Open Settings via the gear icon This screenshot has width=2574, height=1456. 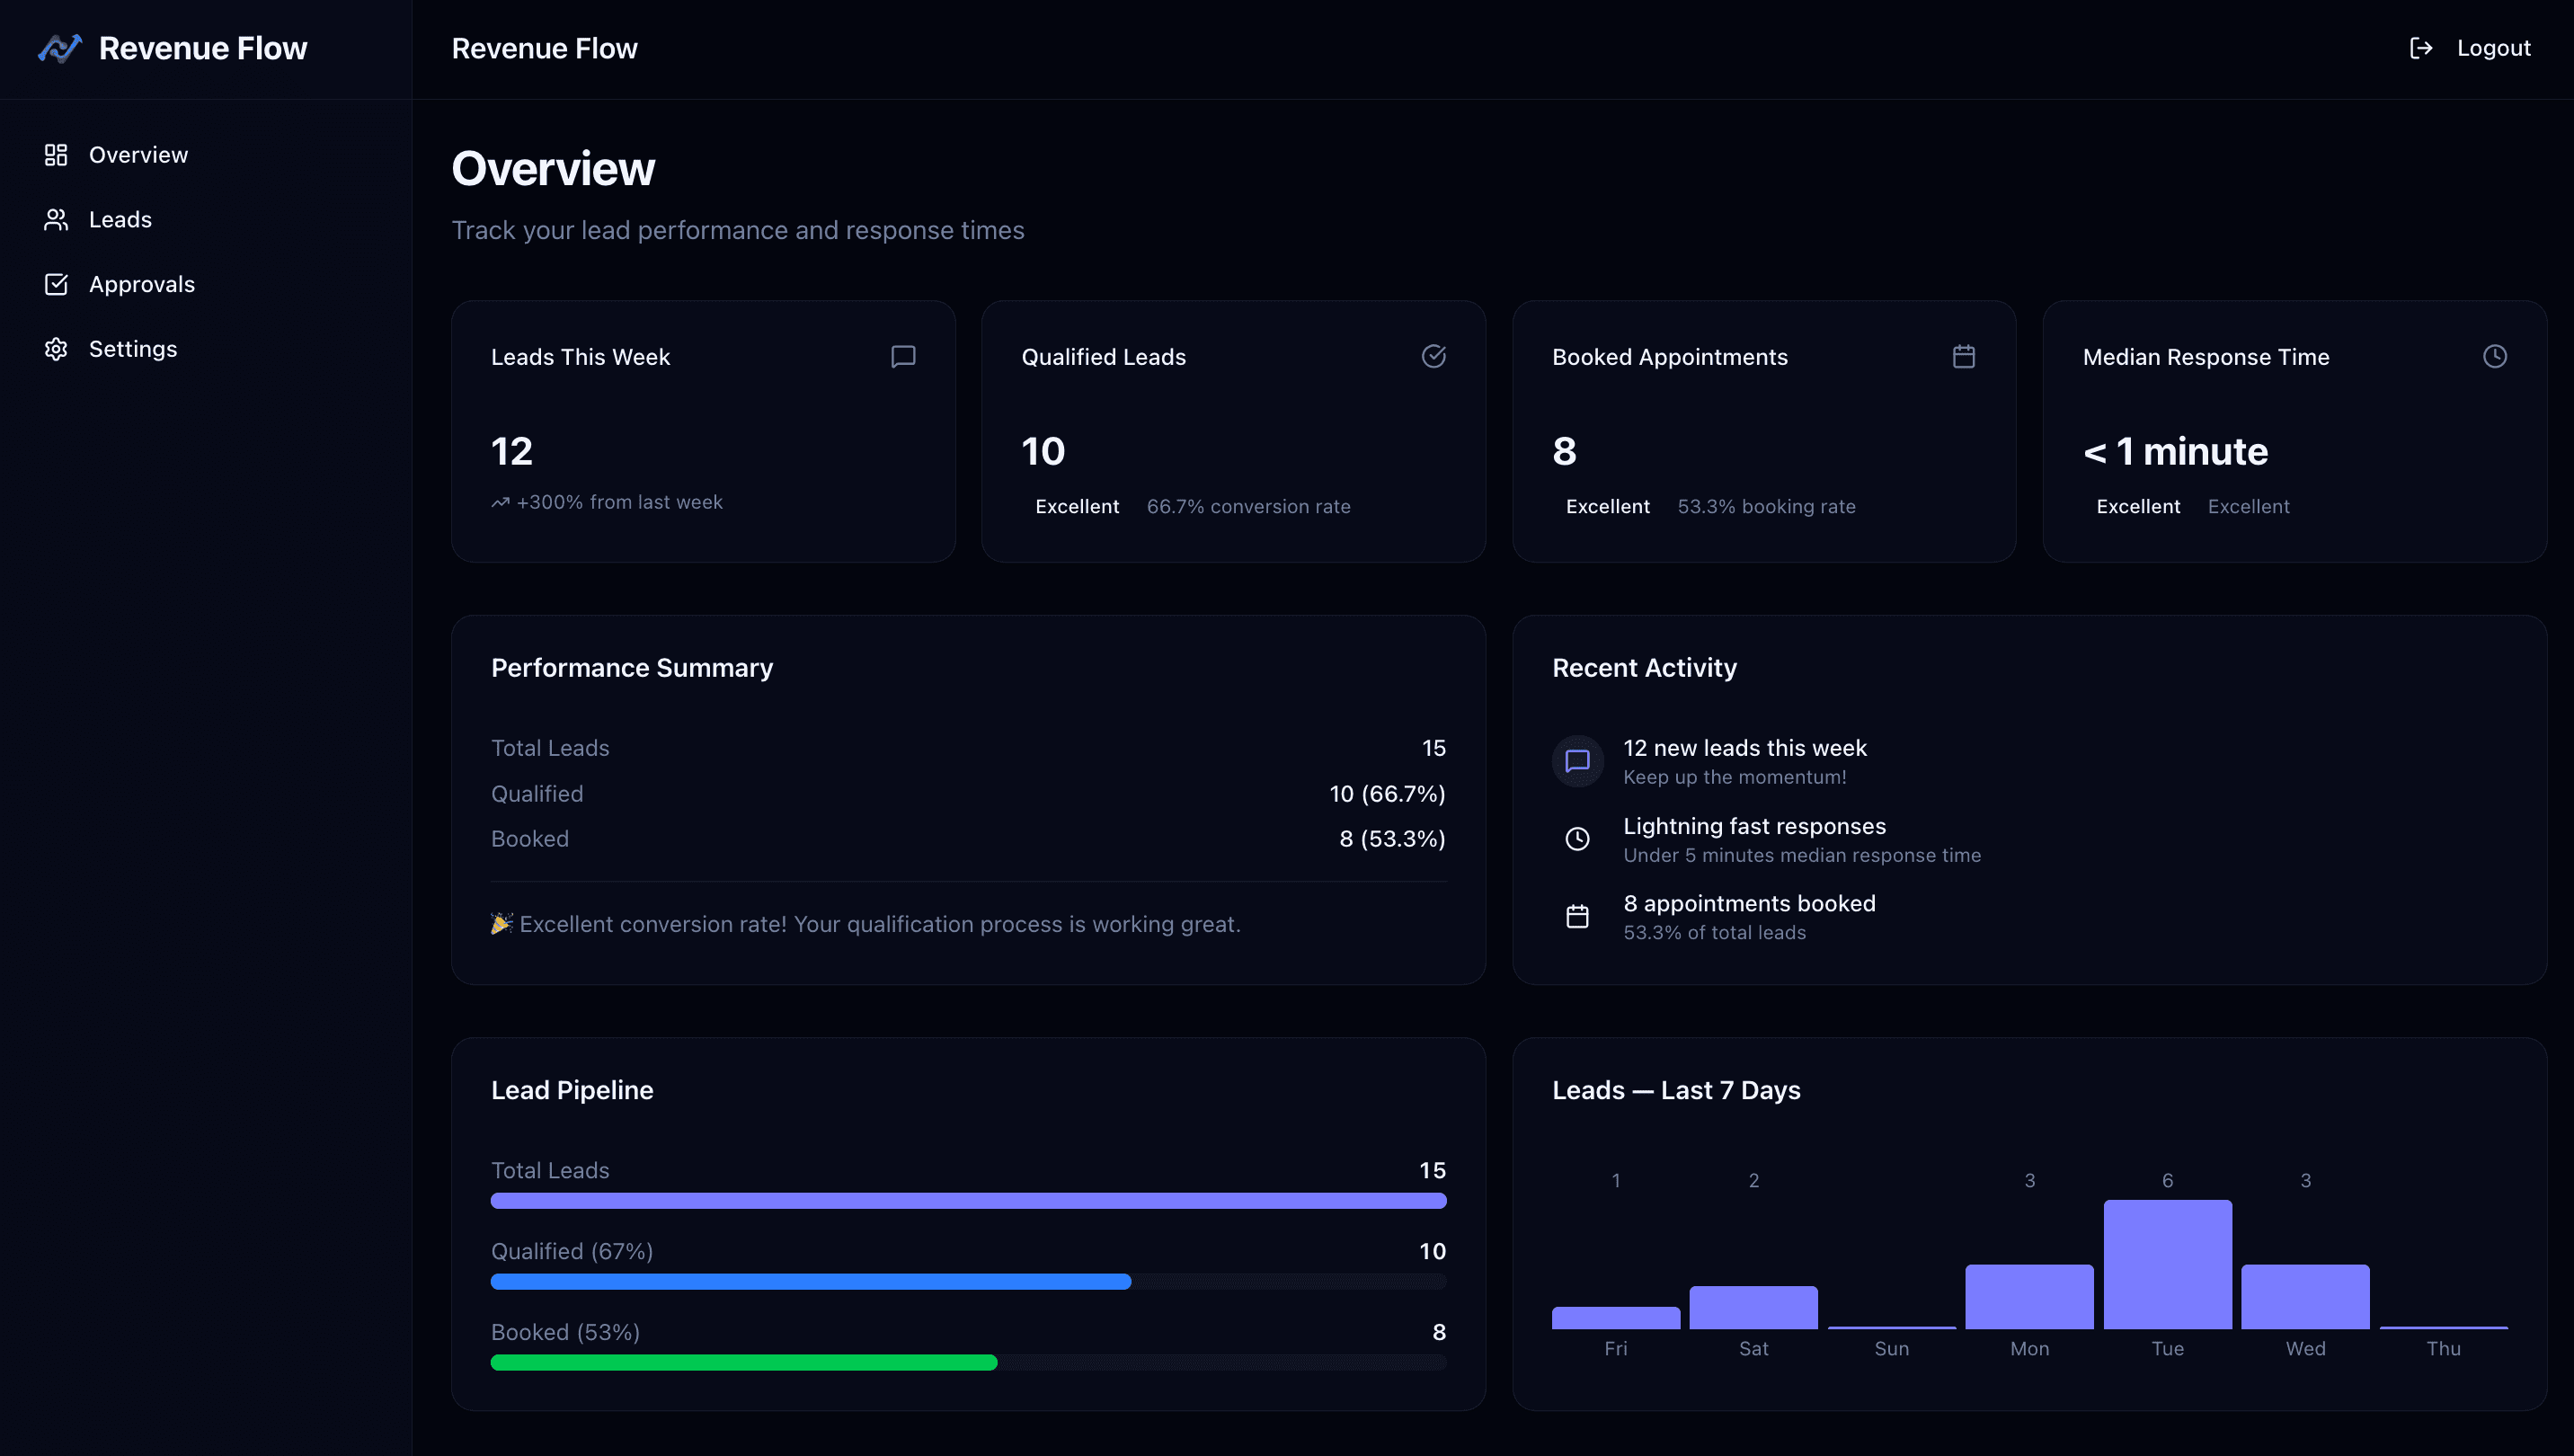coord(56,348)
